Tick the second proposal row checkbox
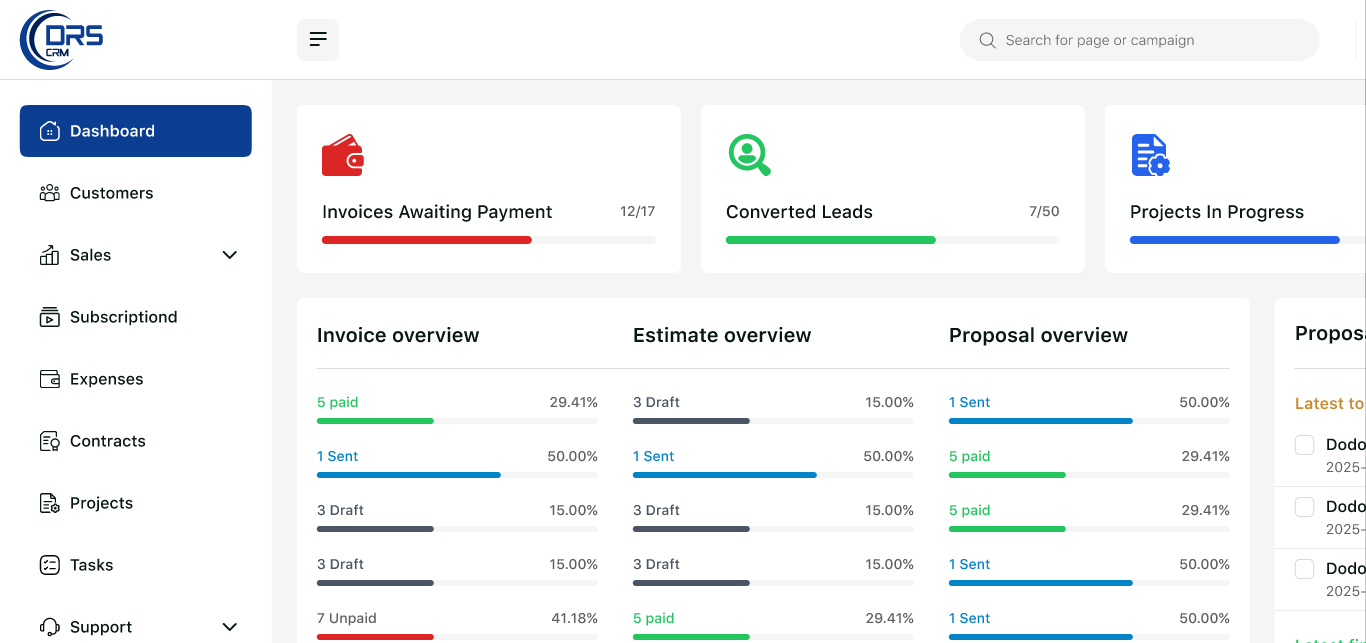The image size is (1366, 643). click(1304, 507)
